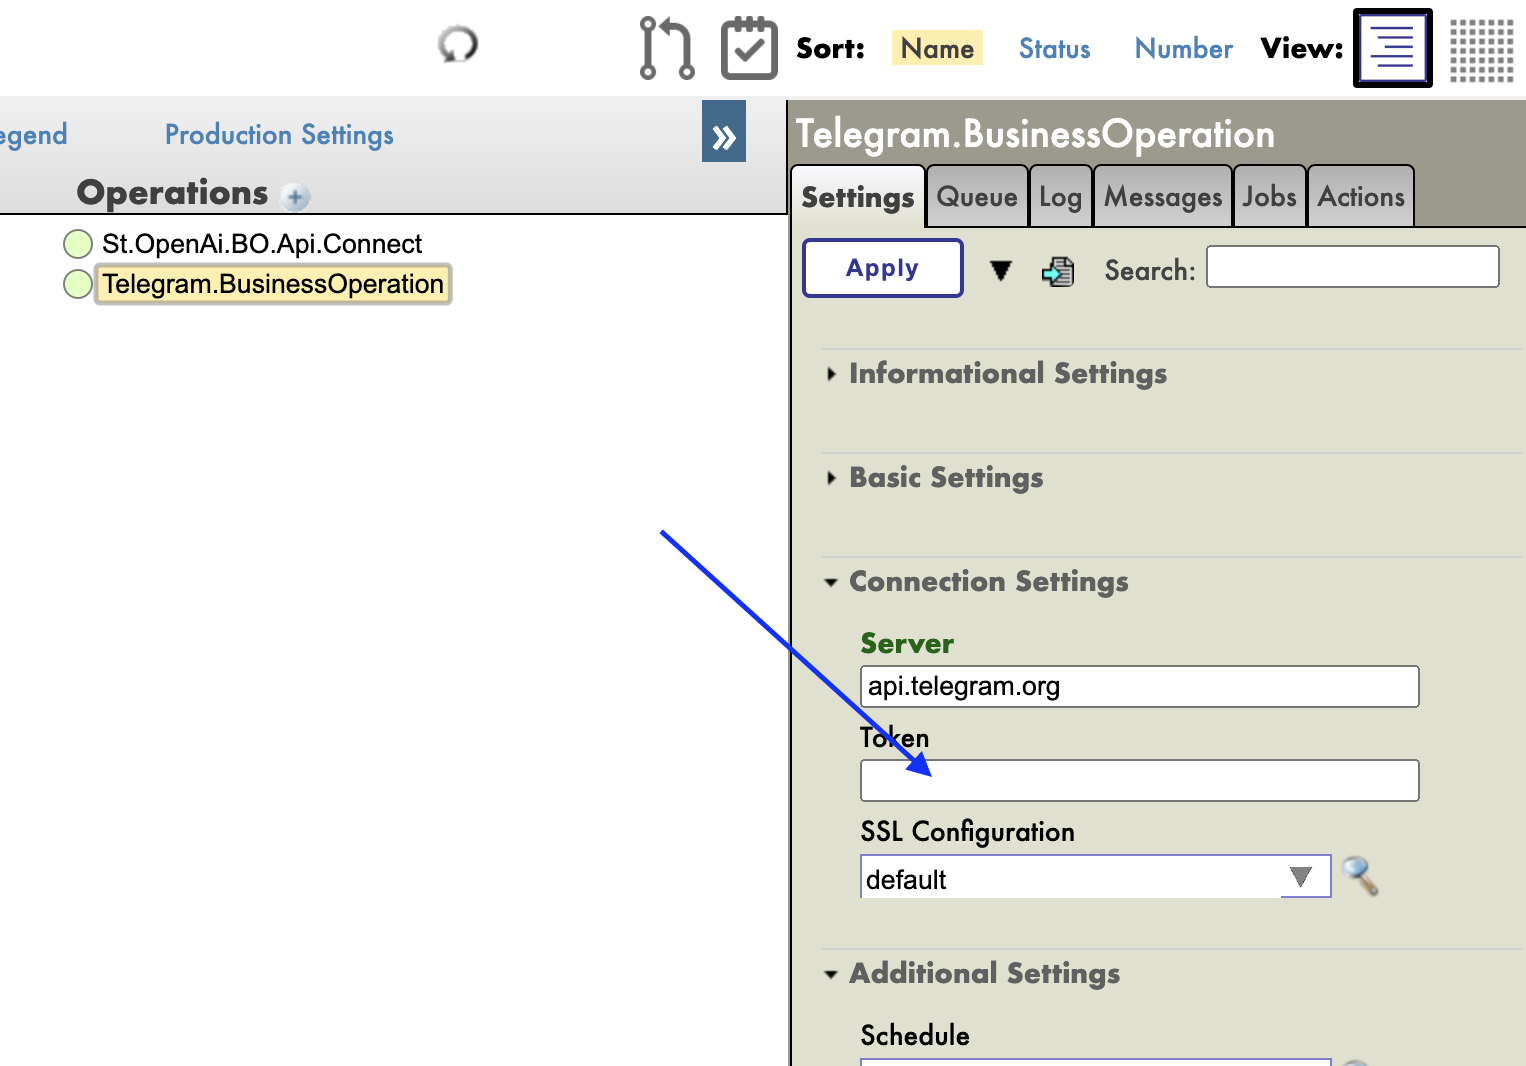Toggle status indicator of St.OpenAi.BO.Api.Connect
The image size is (1526, 1066).
(78, 244)
